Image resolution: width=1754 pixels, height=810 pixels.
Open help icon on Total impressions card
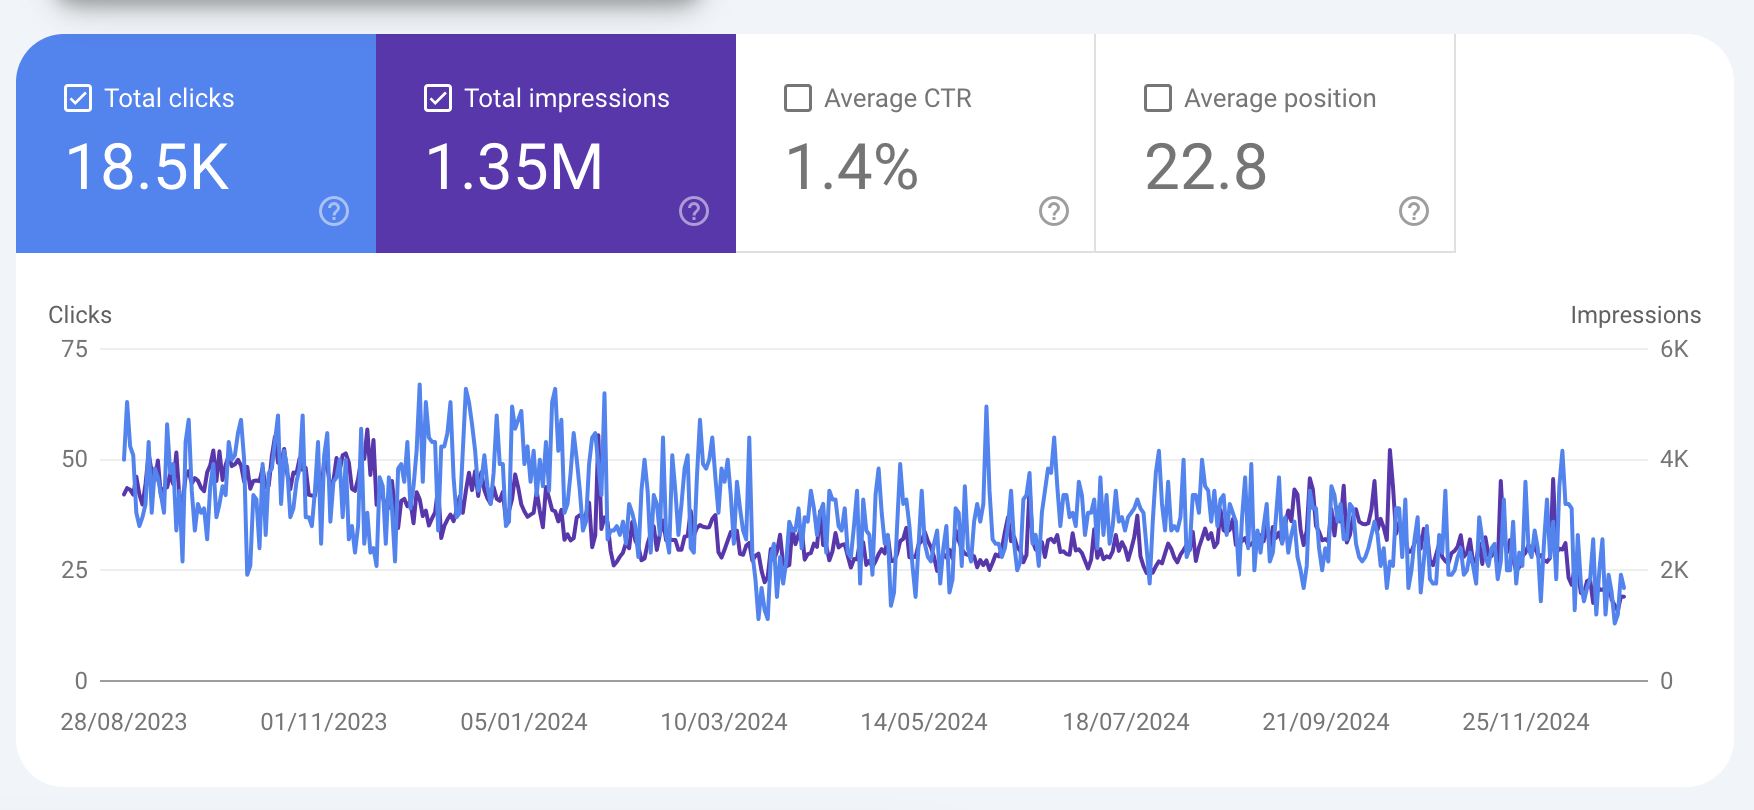click(x=694, y=211)
